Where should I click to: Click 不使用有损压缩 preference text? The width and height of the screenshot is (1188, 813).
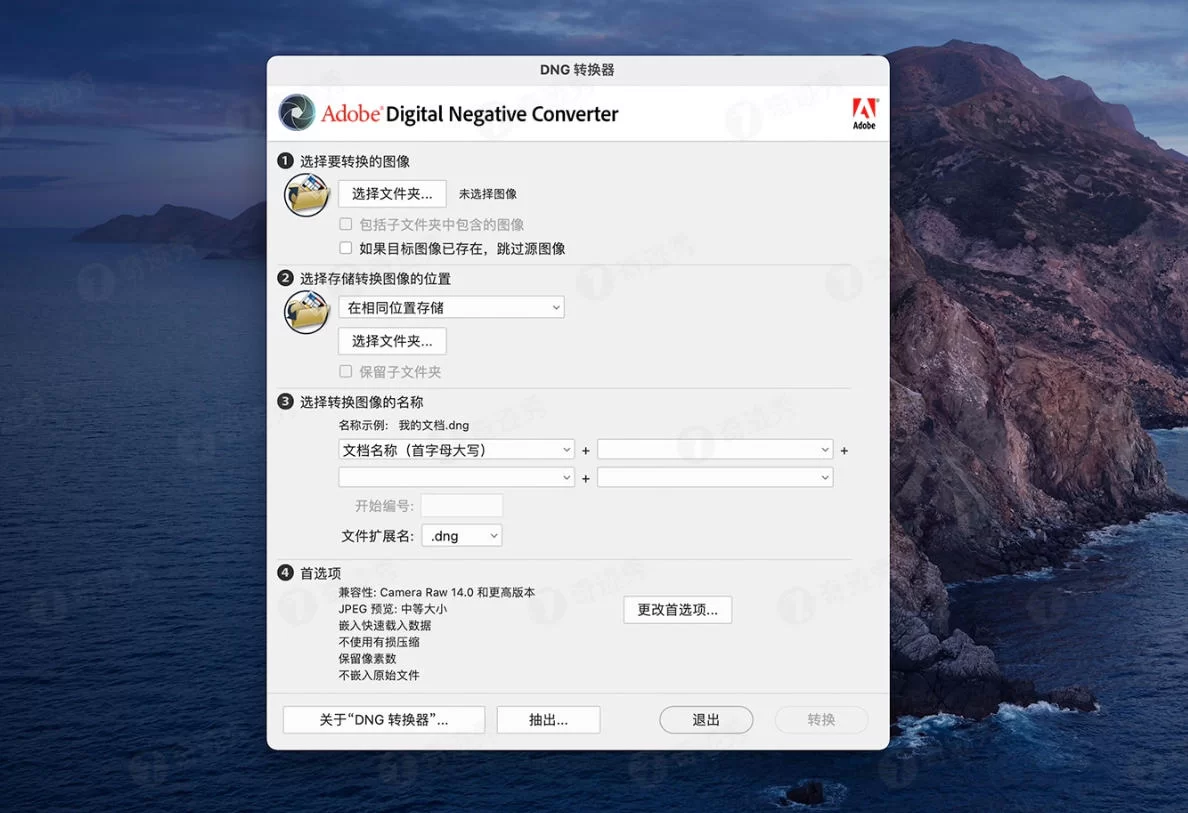379,643
